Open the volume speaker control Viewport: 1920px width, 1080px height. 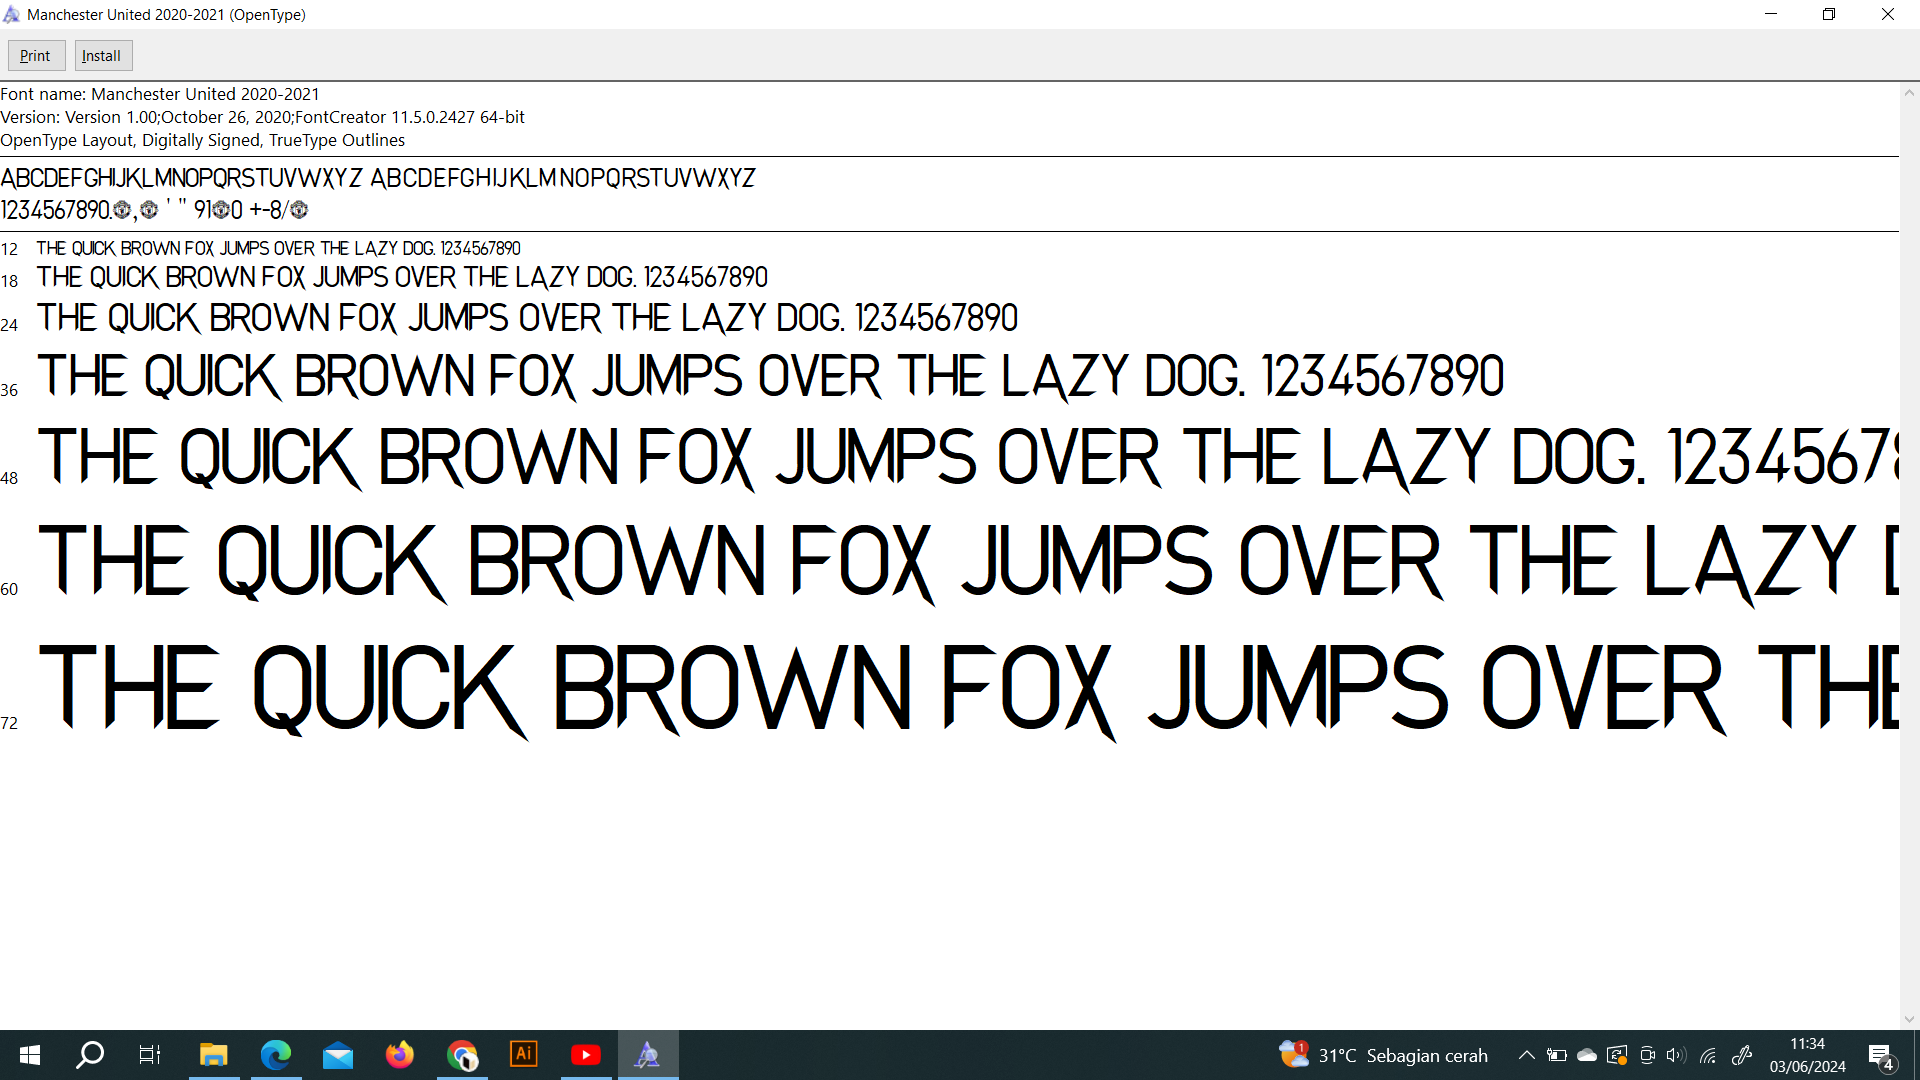pyautogui.click(x=1676, y=1055)
